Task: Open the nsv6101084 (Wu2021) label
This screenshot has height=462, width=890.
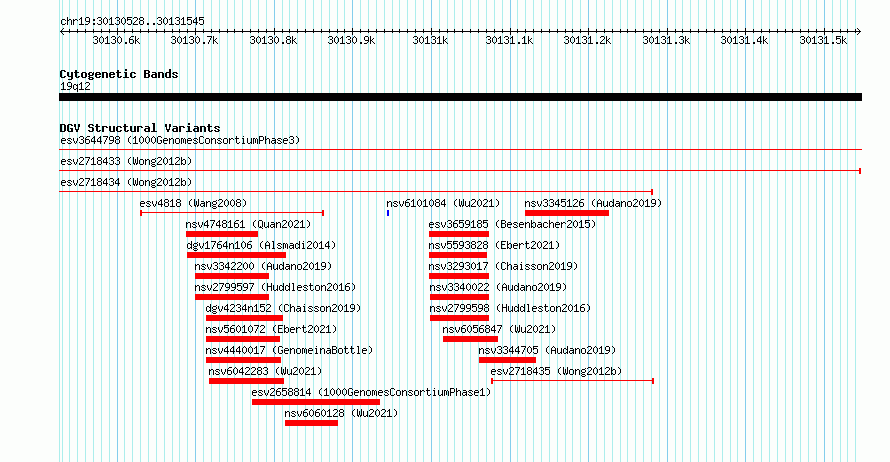Action: pos(443,203)
